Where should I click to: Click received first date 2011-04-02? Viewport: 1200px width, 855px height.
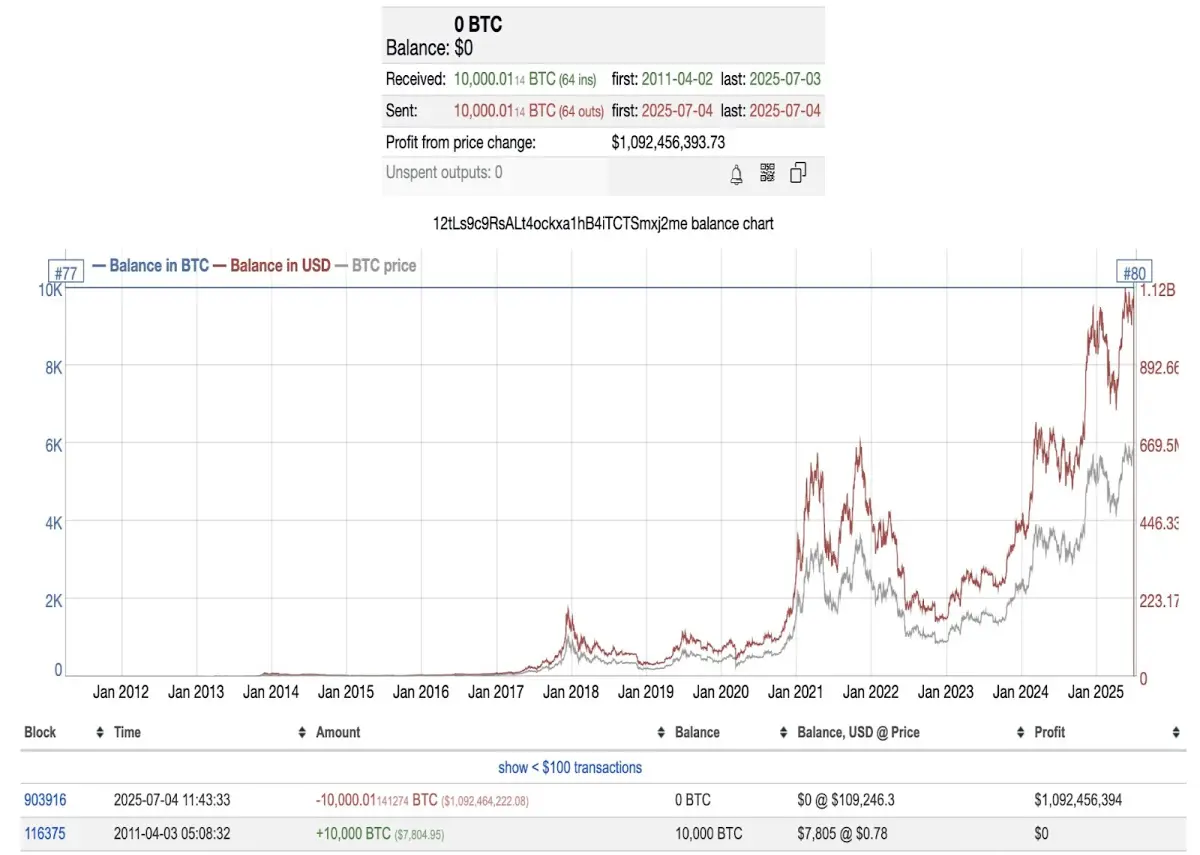point(679,79)
